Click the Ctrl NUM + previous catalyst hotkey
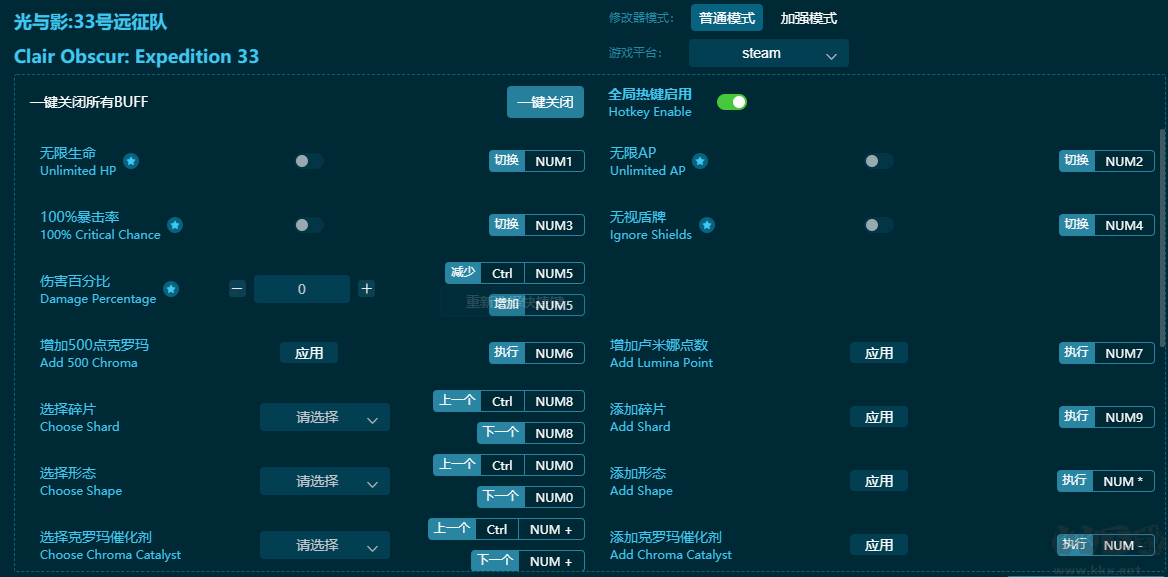Image resolution: width=1168 pixels, height=577 pixels. [507, 529]
